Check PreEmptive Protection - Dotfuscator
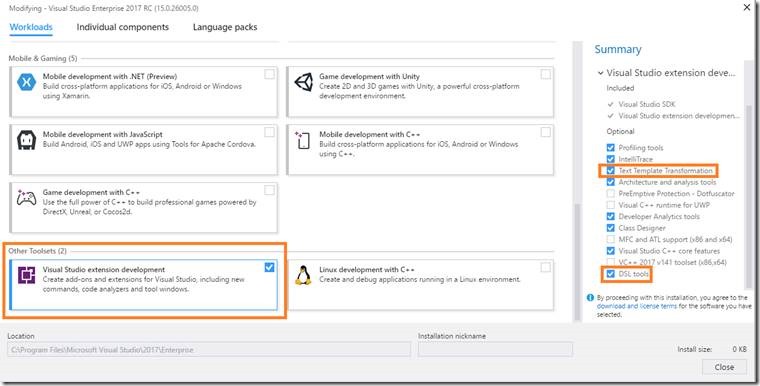760x386 pixels. click(x=611, y=193)
